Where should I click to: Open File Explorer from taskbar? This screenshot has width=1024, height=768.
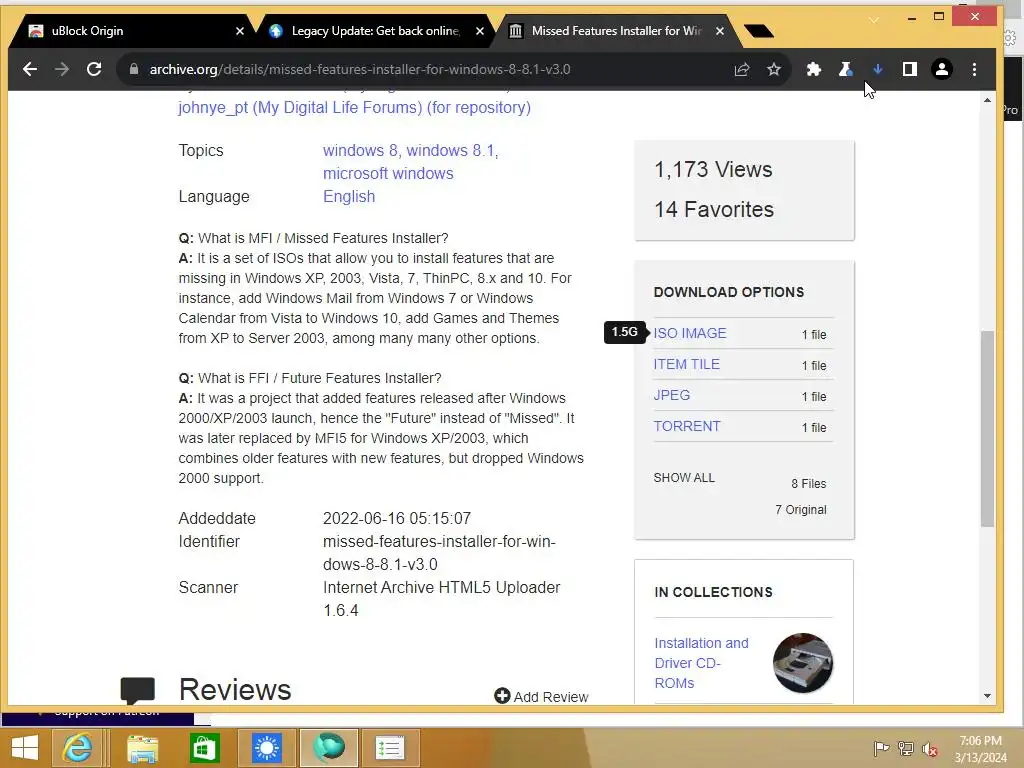(143, 748)
